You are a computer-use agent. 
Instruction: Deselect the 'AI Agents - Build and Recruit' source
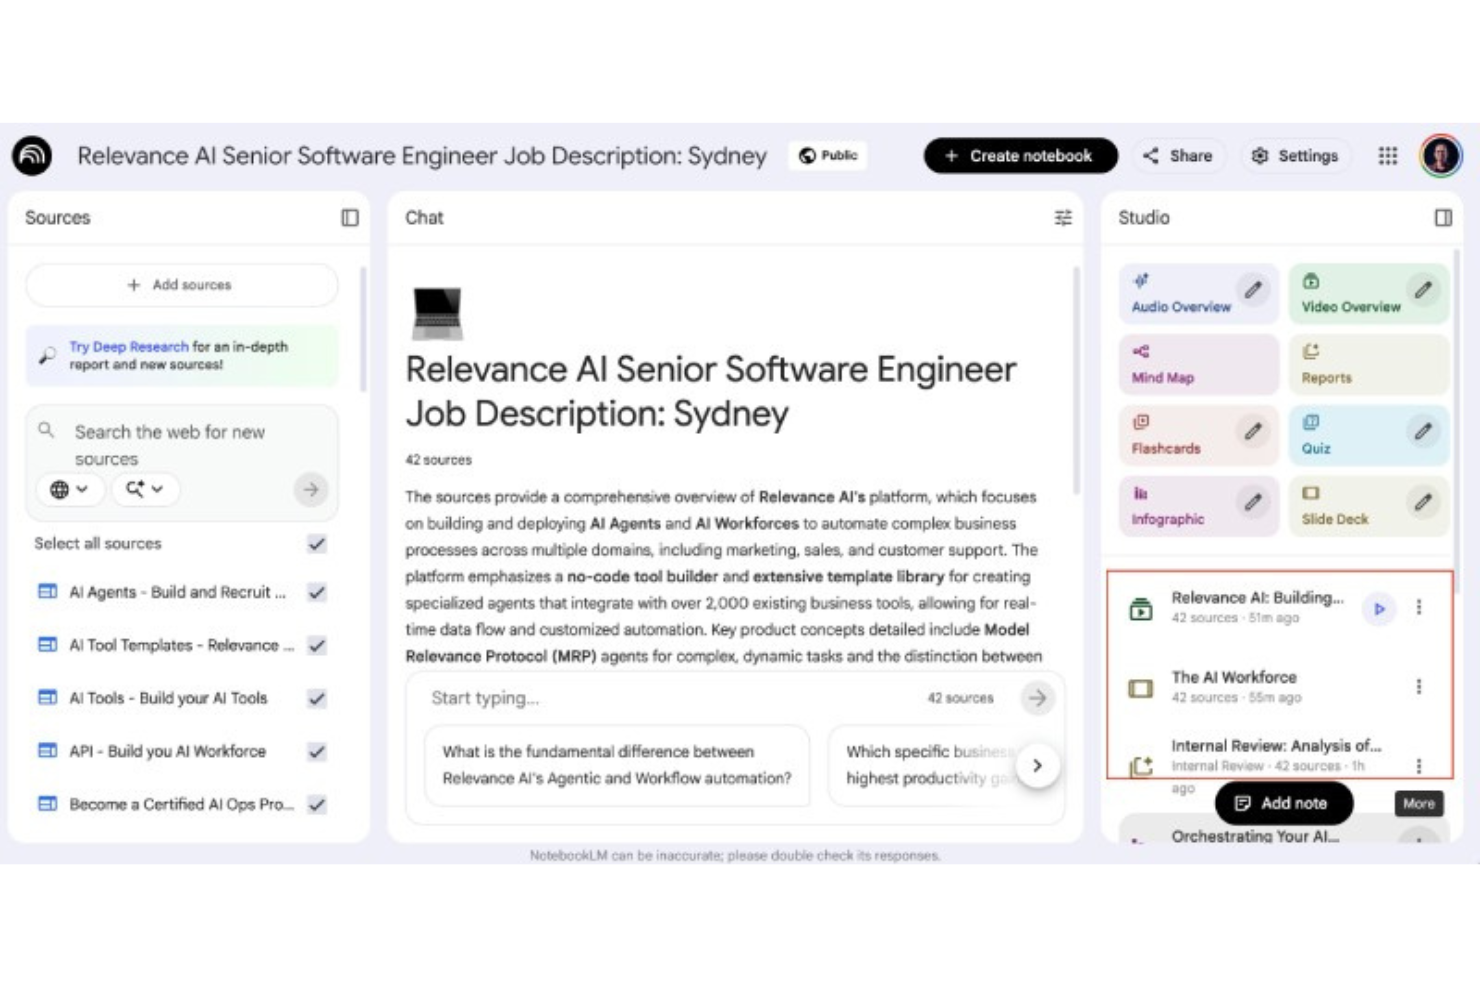[316, 592]
